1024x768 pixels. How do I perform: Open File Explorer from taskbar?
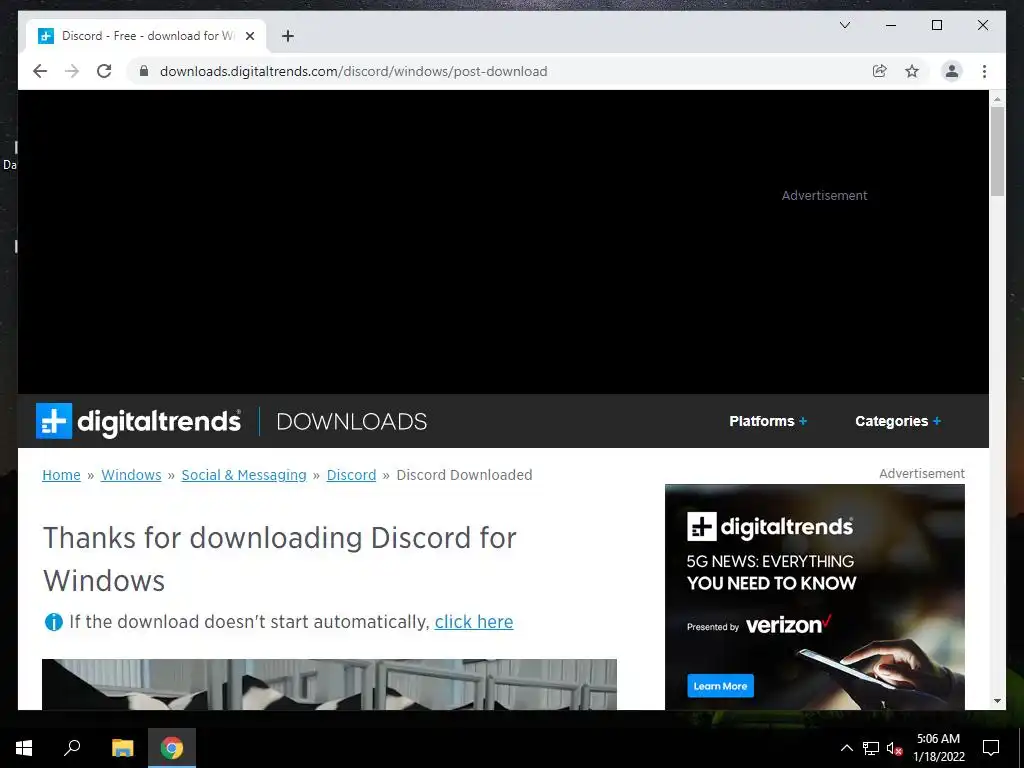click(x=122, y=748)
